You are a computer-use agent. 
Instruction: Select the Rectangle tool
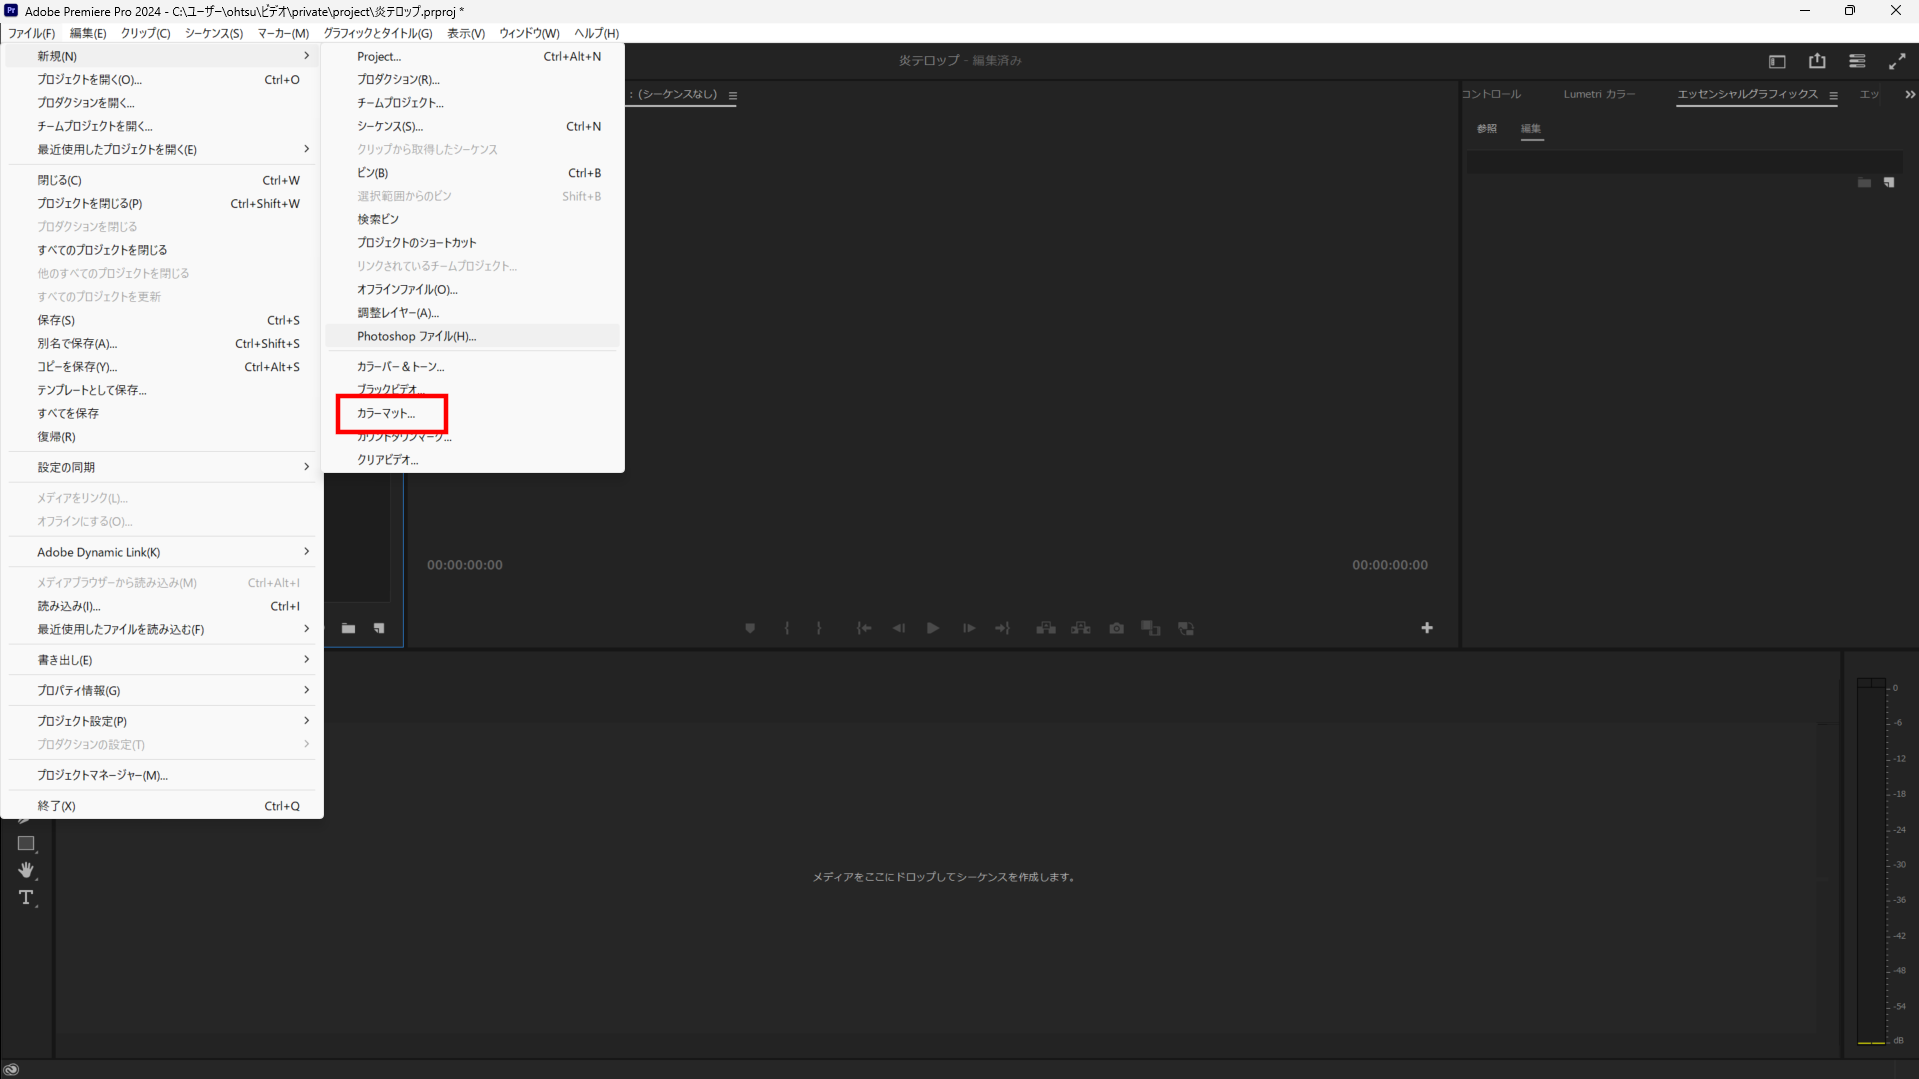coord(26,844)
